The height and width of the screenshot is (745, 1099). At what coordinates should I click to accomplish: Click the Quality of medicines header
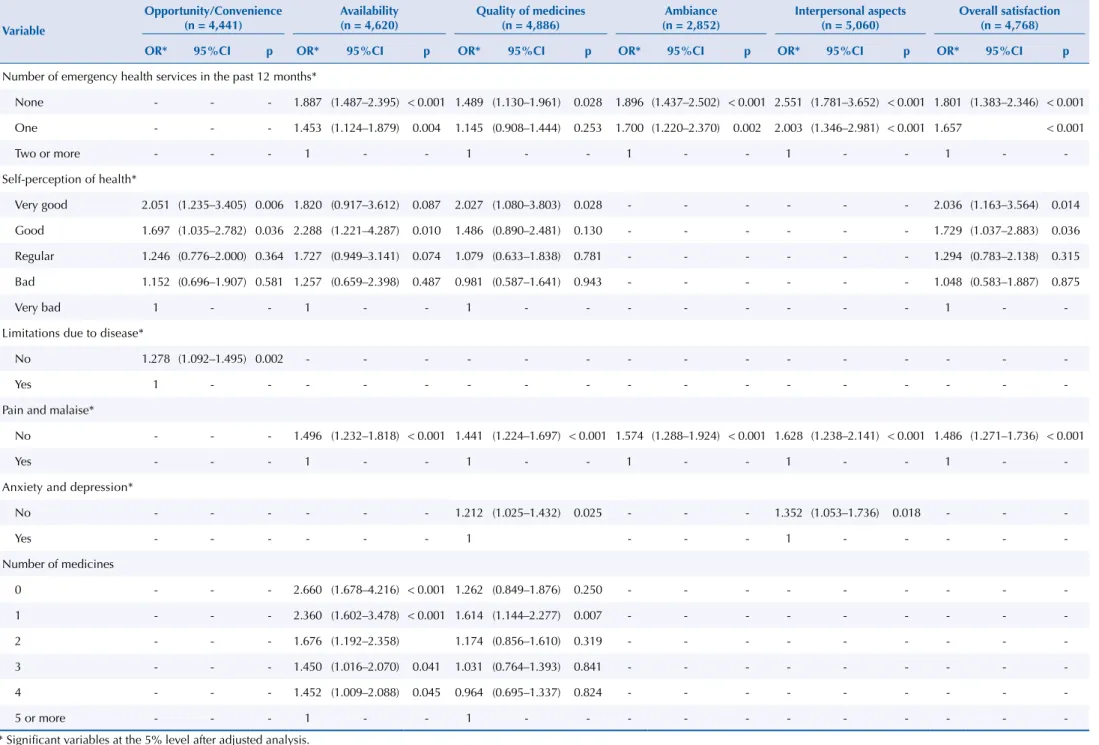531,18
